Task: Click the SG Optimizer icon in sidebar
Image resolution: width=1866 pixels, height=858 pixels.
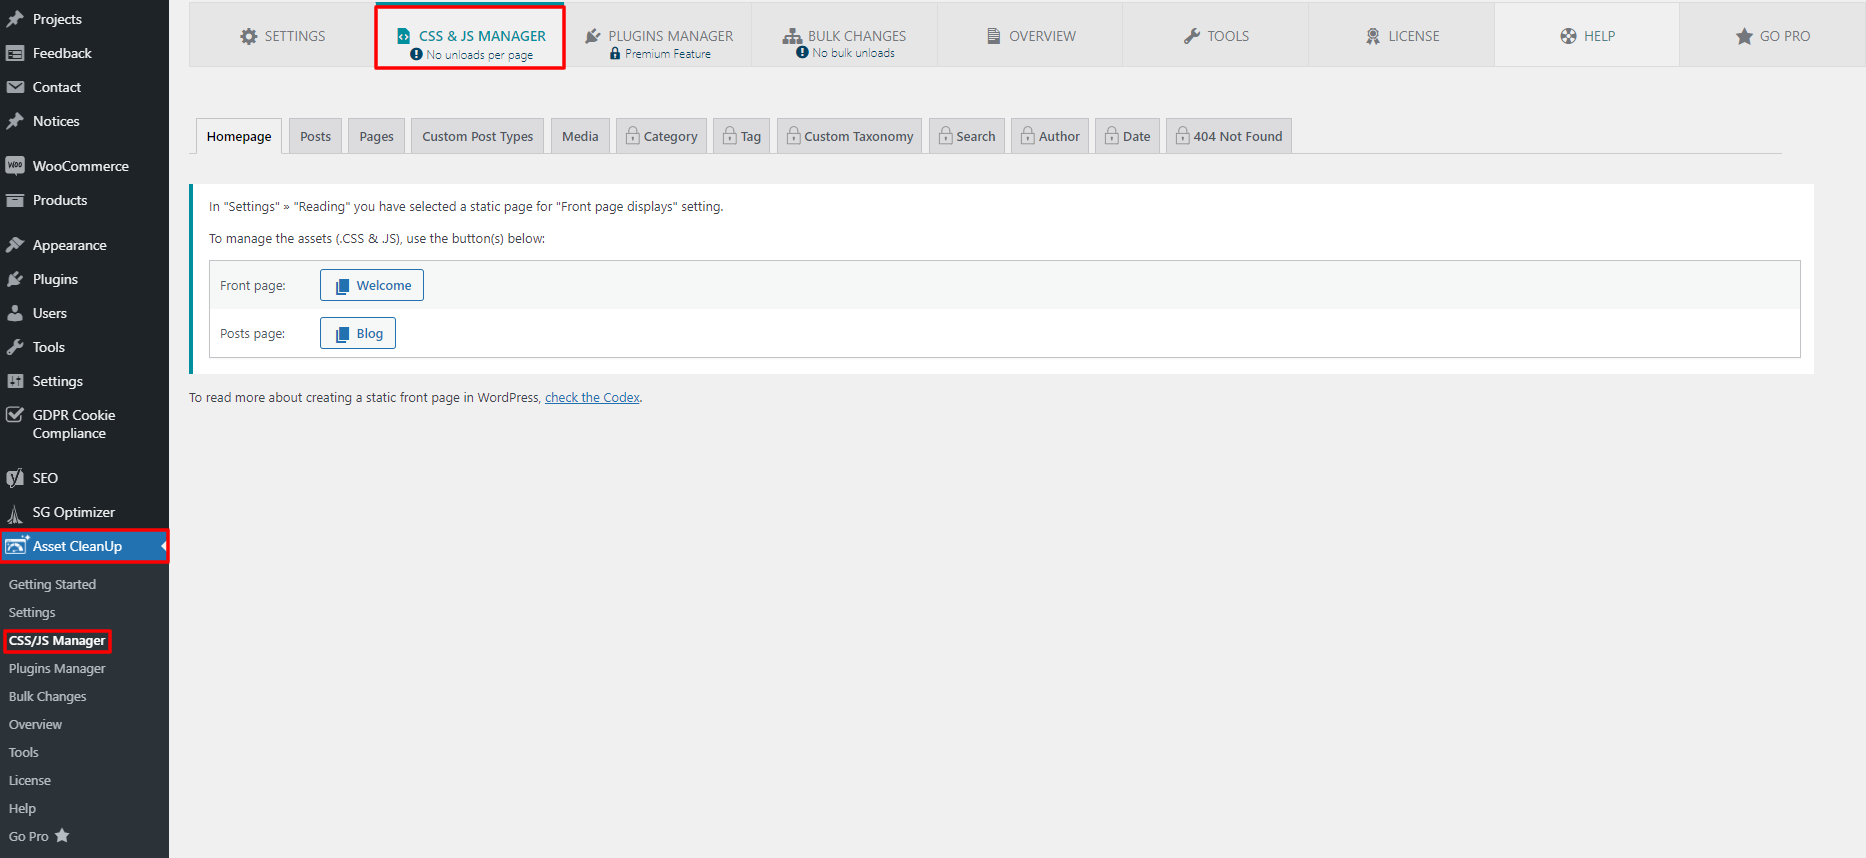Action: click(x=15, y=513)
